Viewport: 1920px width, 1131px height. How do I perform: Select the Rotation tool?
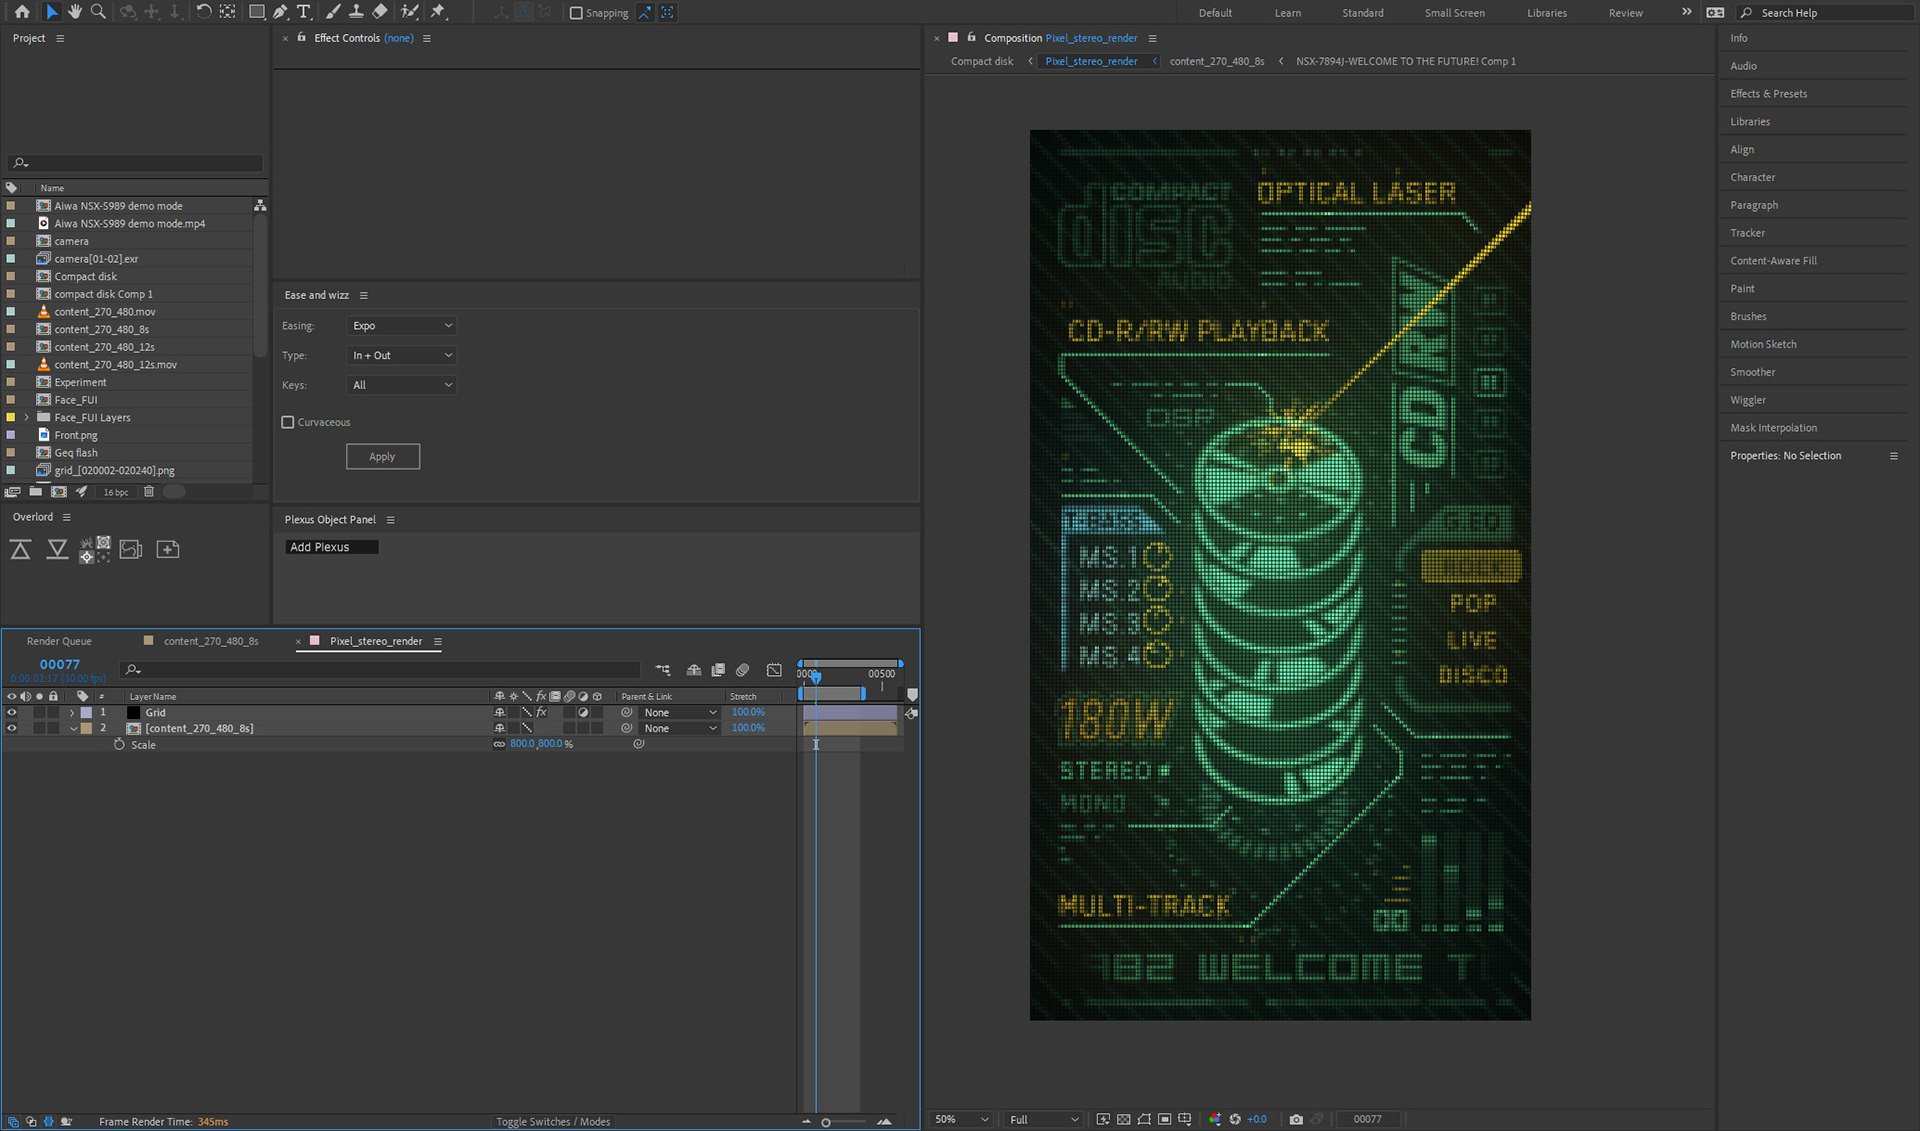pyautogui.click(x=203, y=12)
